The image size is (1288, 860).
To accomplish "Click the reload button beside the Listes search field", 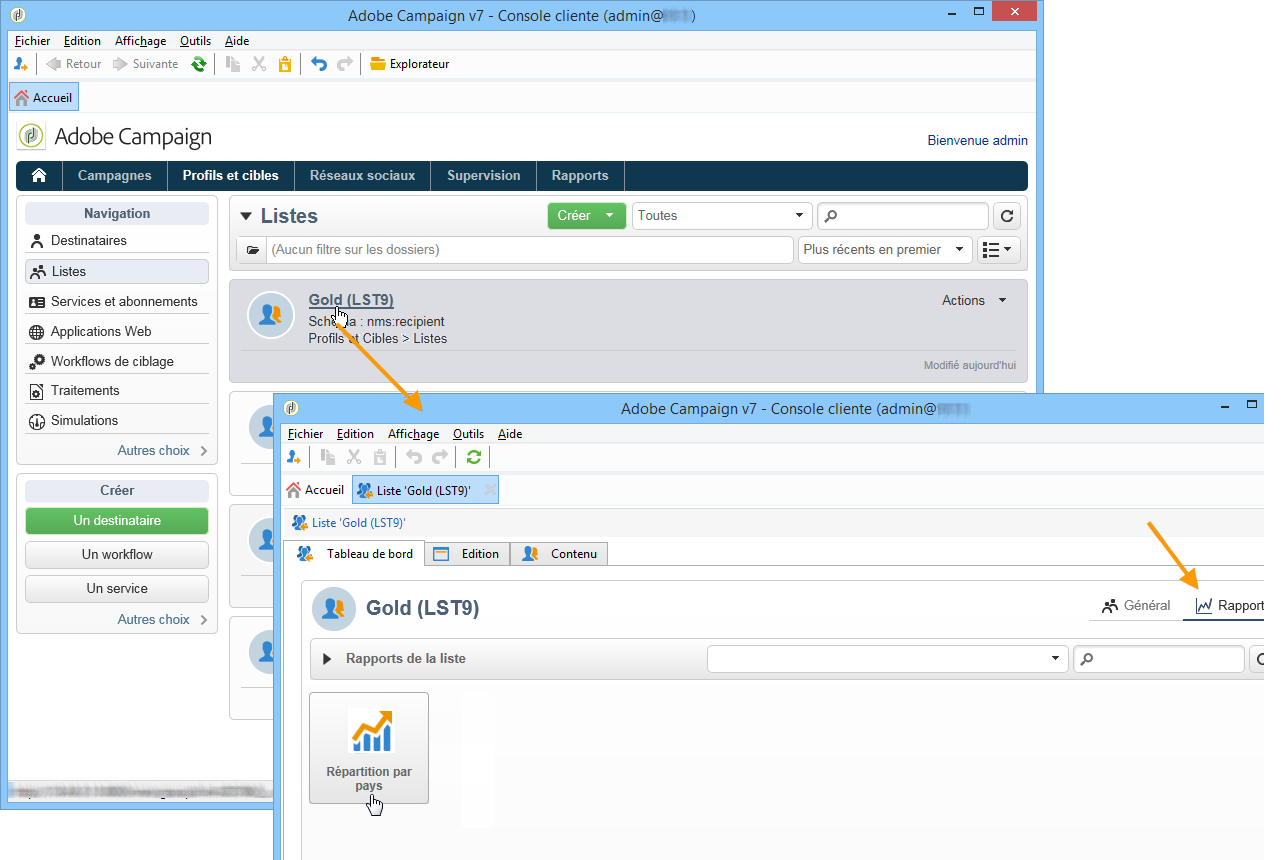I will pos(1008,216).
